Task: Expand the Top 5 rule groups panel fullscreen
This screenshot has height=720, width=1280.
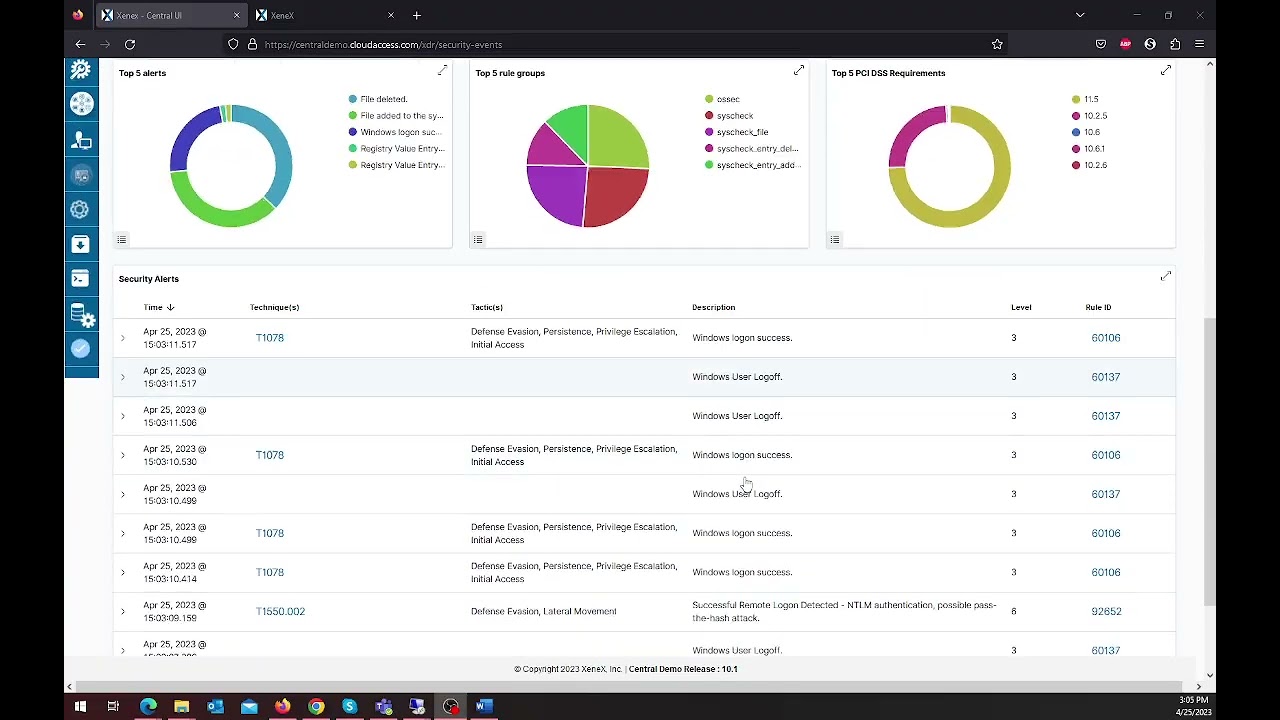Action: 799,71
